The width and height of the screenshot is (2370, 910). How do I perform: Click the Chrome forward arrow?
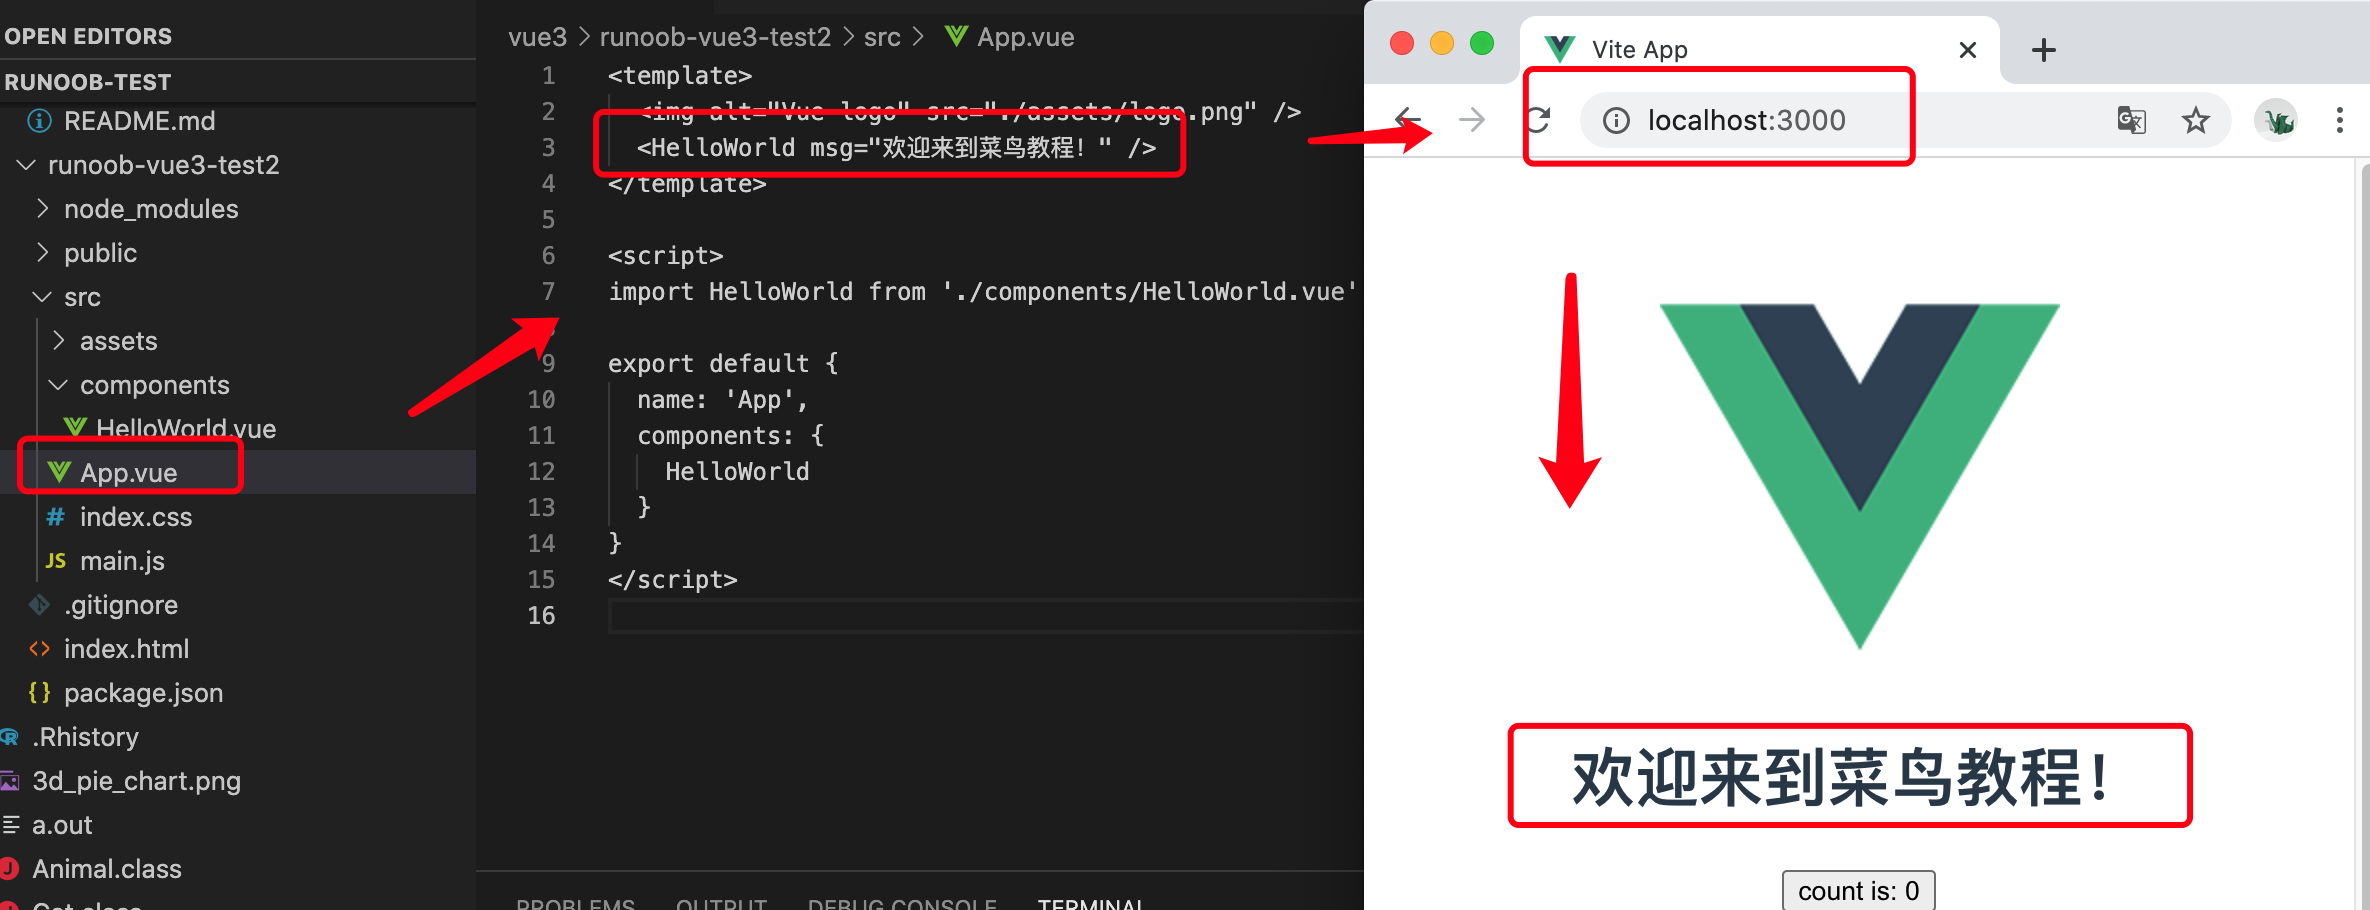[1472, 120]
